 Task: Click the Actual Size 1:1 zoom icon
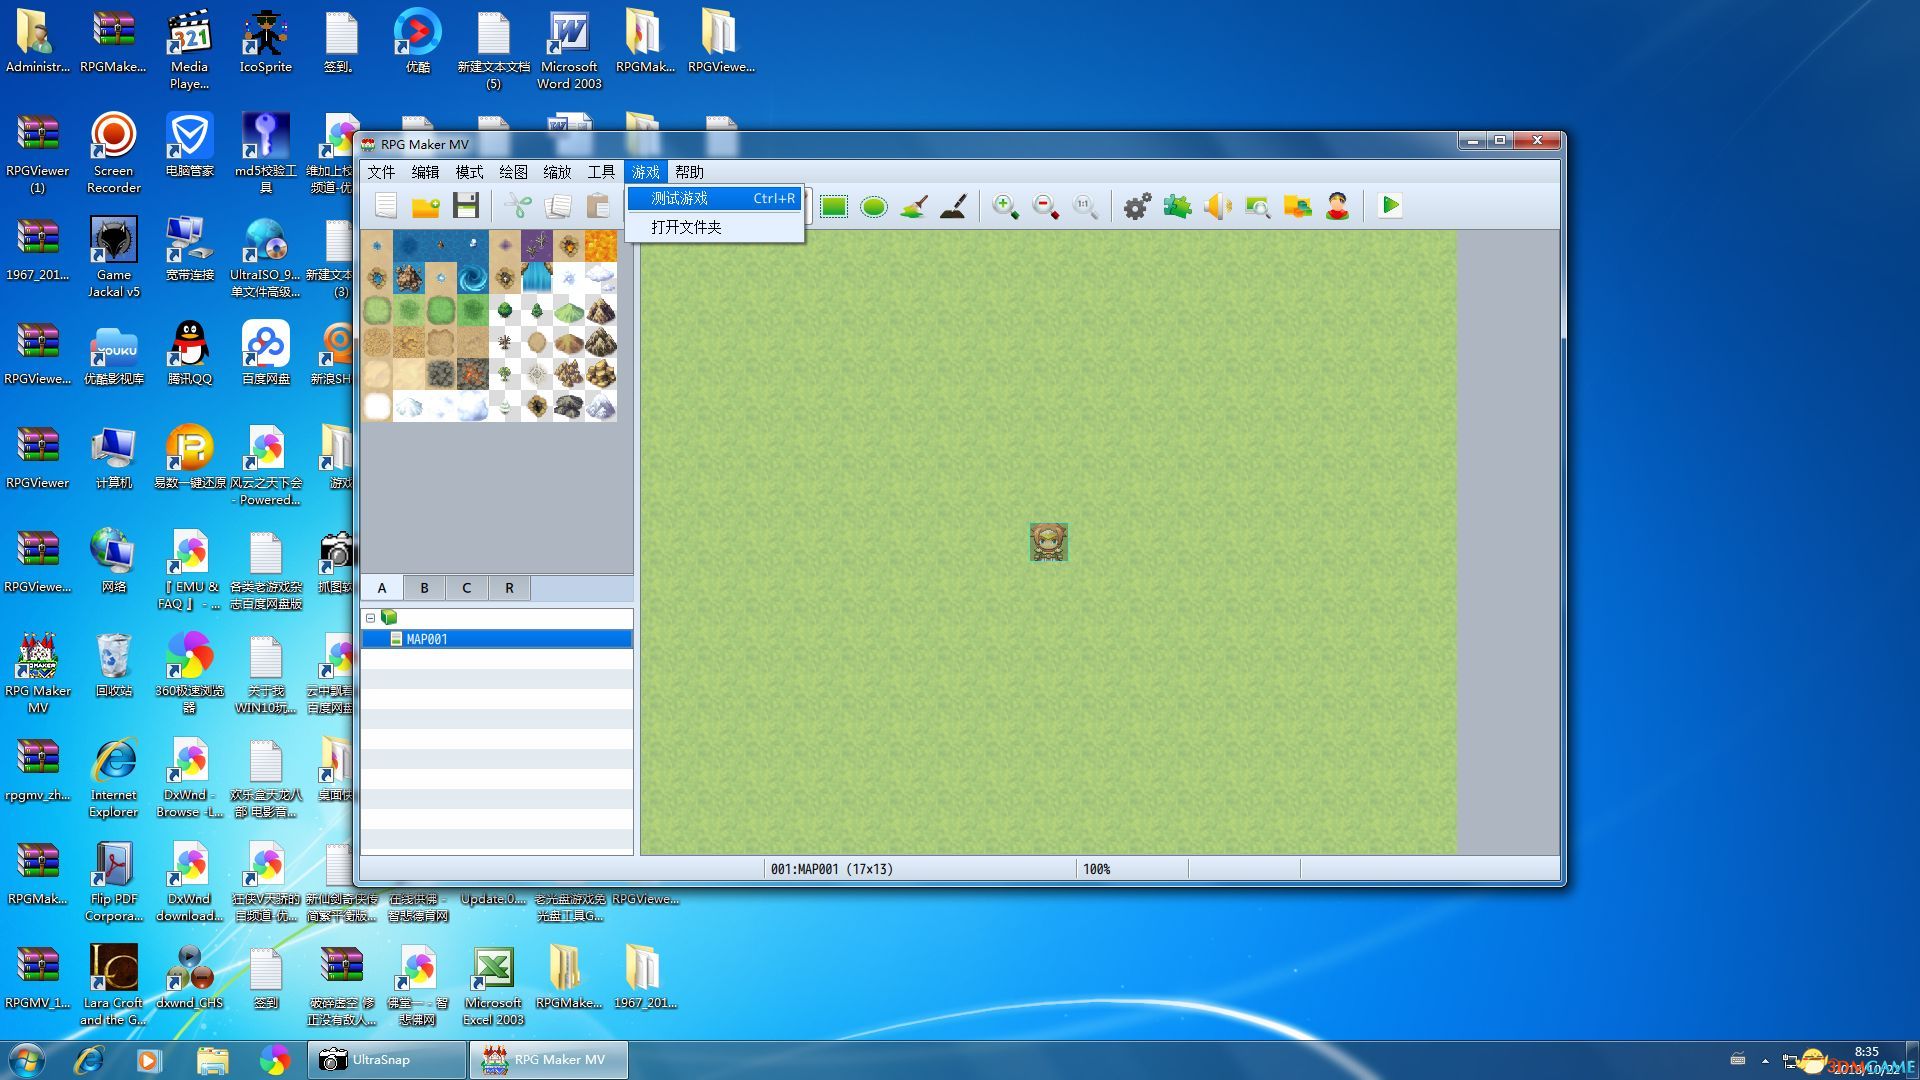click(1085, 206)
